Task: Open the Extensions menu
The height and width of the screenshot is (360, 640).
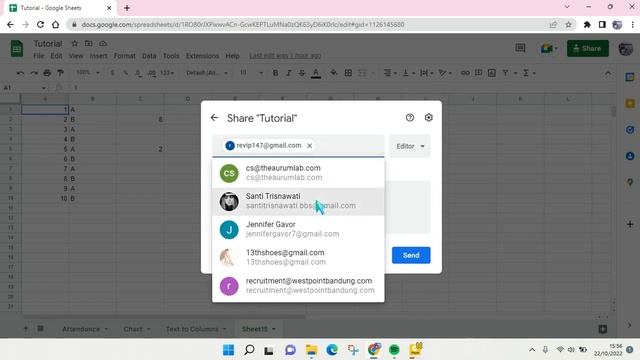Action: (x=202, y=56)
